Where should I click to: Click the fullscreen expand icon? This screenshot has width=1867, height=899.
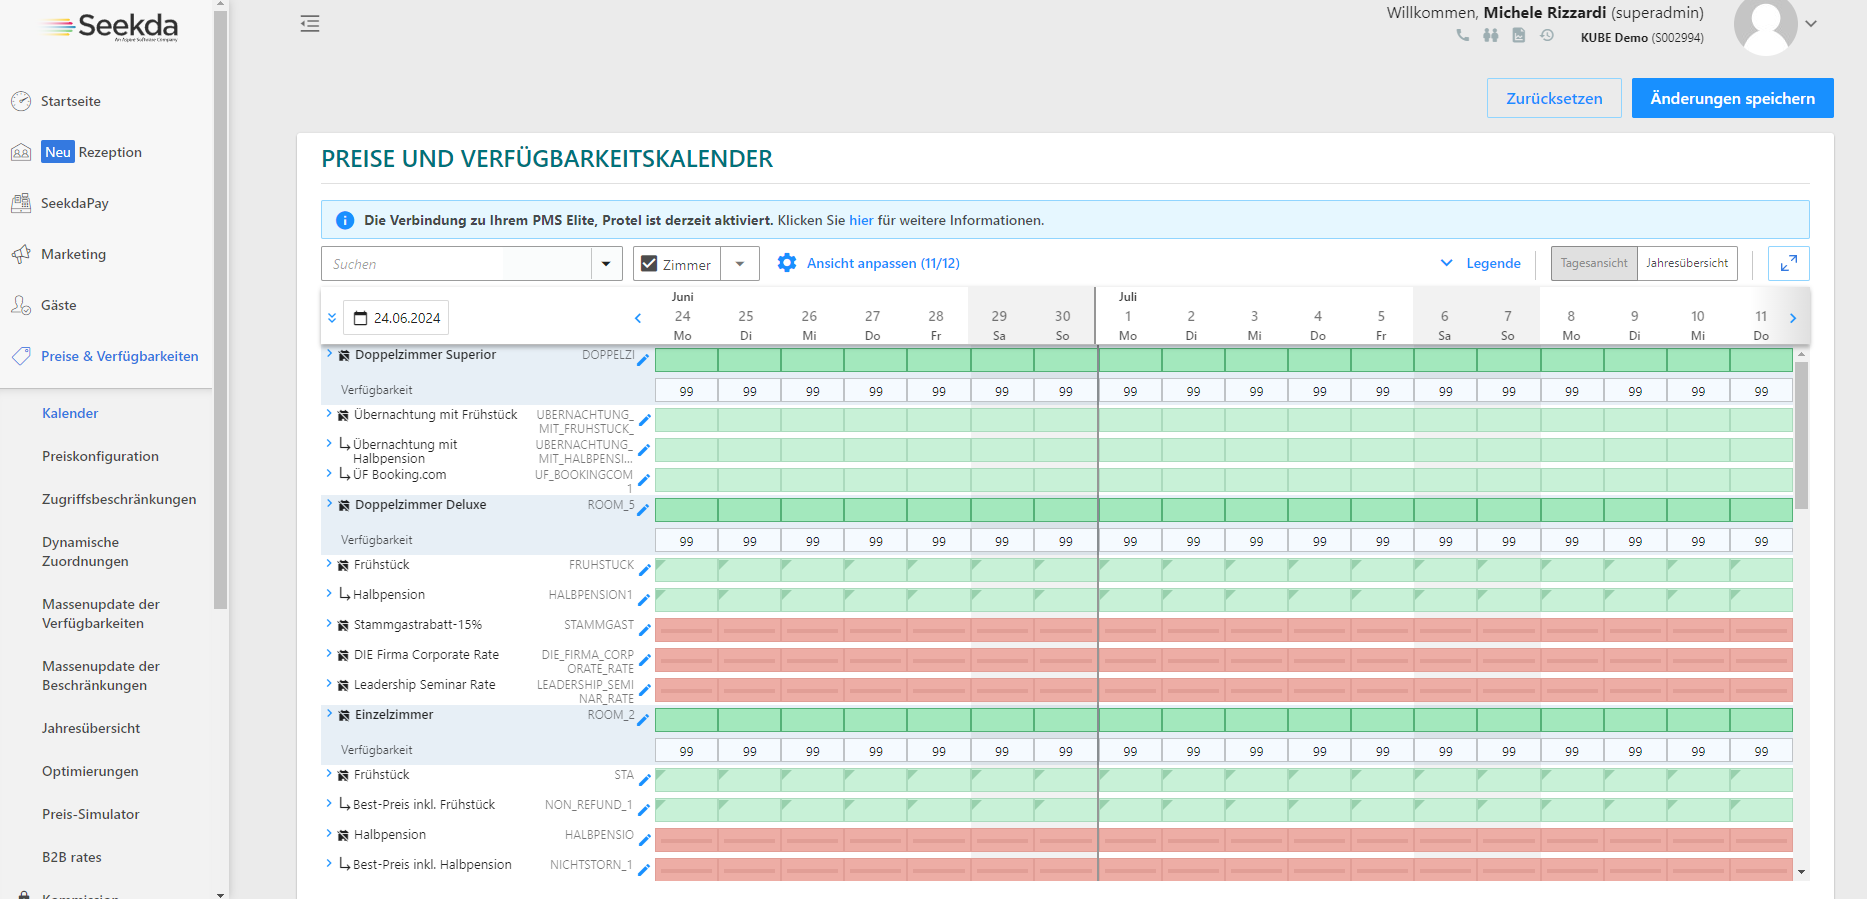(1788, 263)
